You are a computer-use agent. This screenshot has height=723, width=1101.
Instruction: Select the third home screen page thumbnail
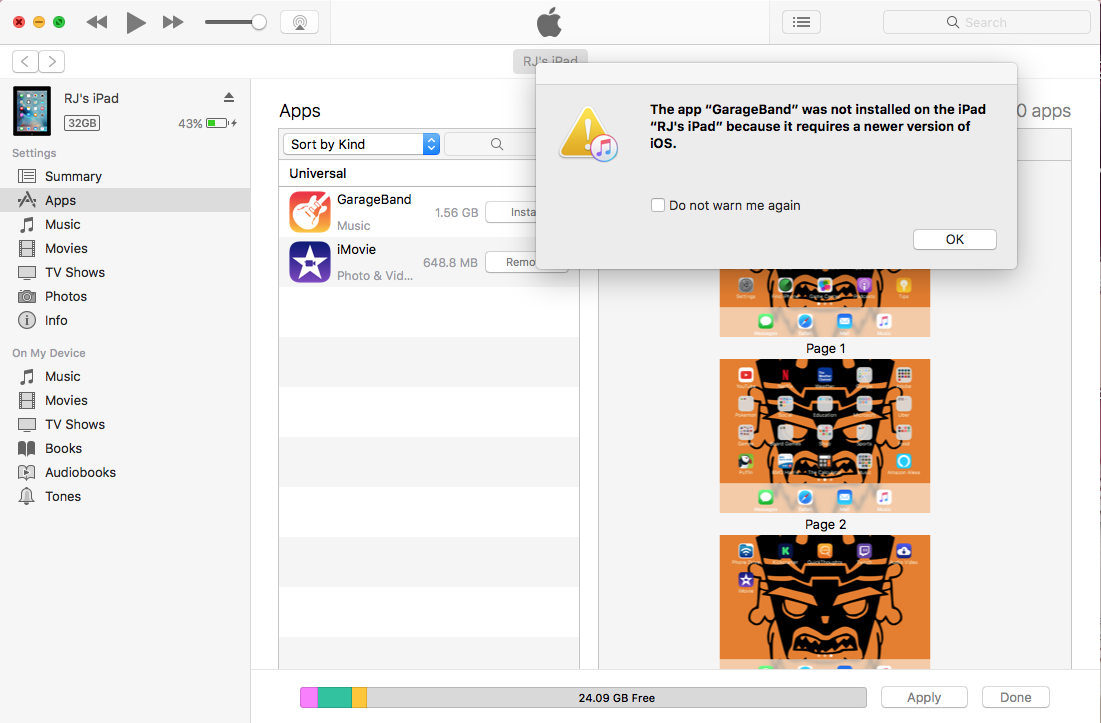tap(825, 602)
